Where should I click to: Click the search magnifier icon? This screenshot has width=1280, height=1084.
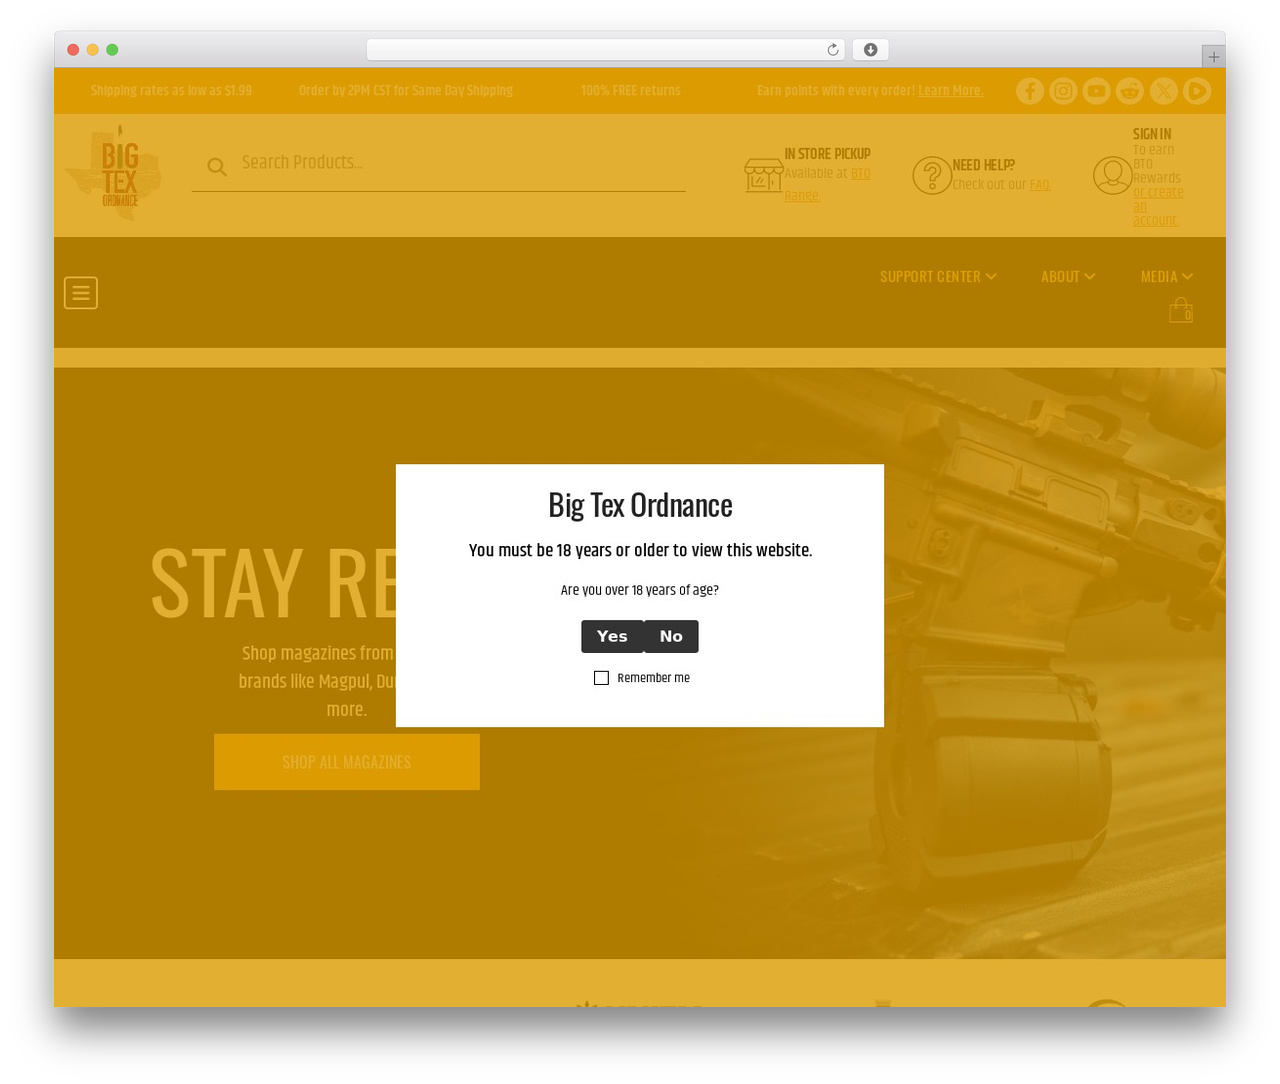(x=217, y=167)
